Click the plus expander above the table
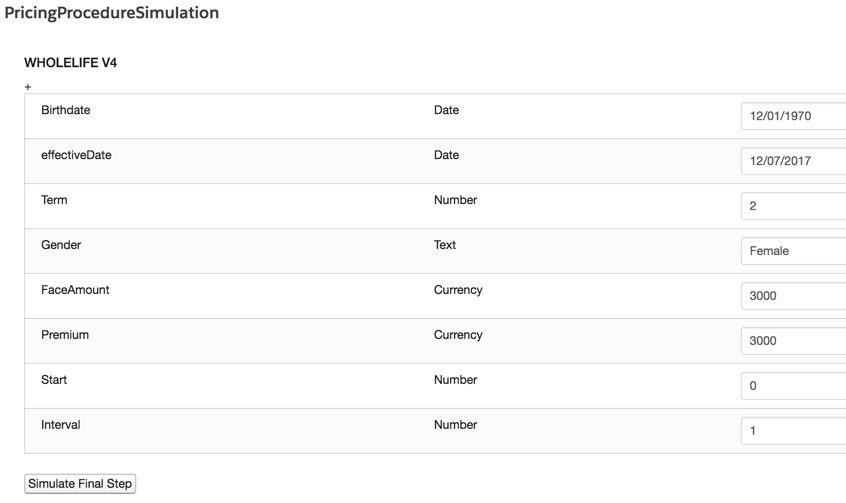The image size is (846, 503). (28, 87)
